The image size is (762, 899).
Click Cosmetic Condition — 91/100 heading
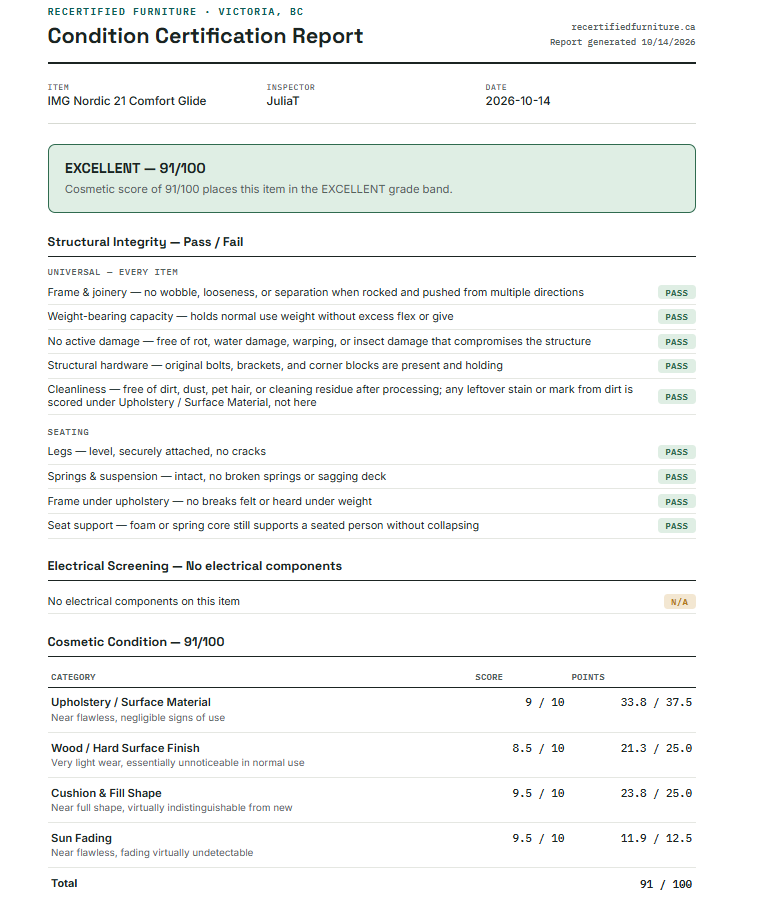(136, 642)
